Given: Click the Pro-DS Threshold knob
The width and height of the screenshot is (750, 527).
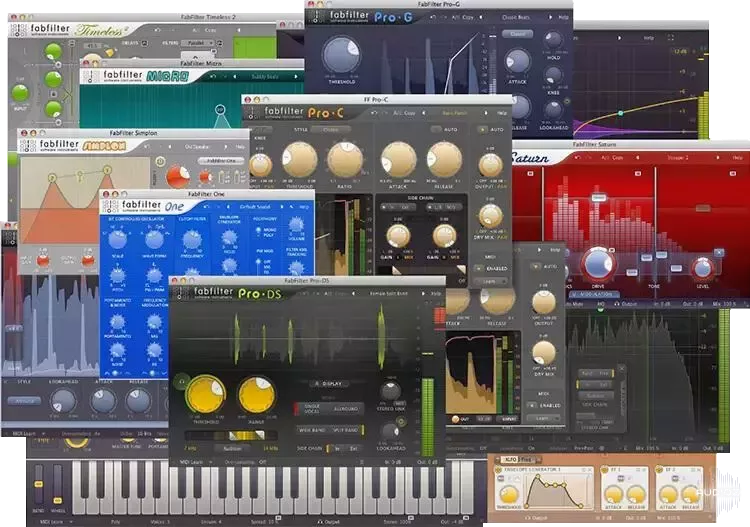Looking at the screenshot, I should click(x=206, y=395).
